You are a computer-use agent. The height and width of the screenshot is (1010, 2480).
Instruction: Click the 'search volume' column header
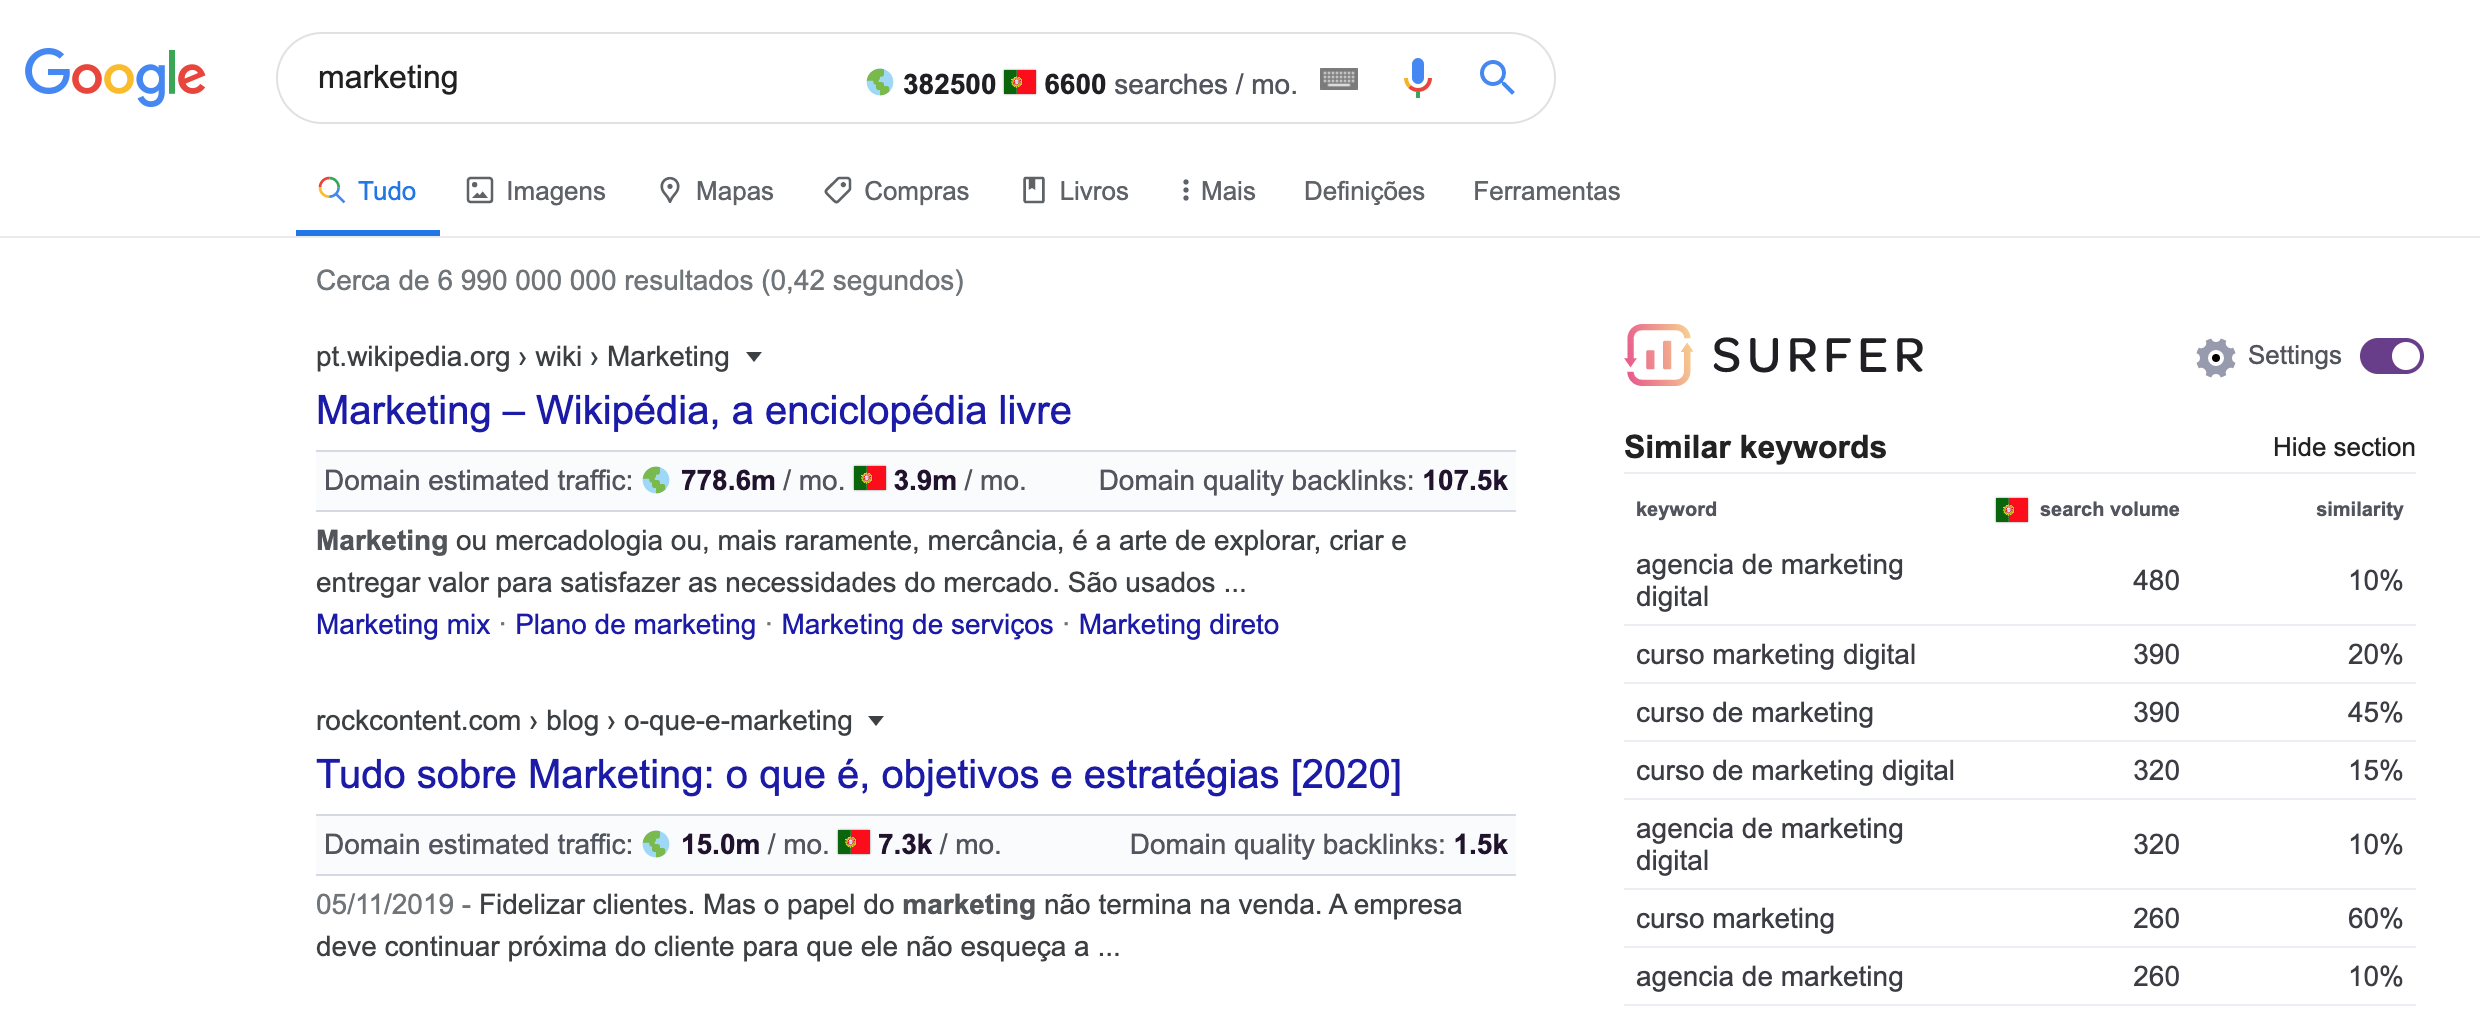[2109, 510]
